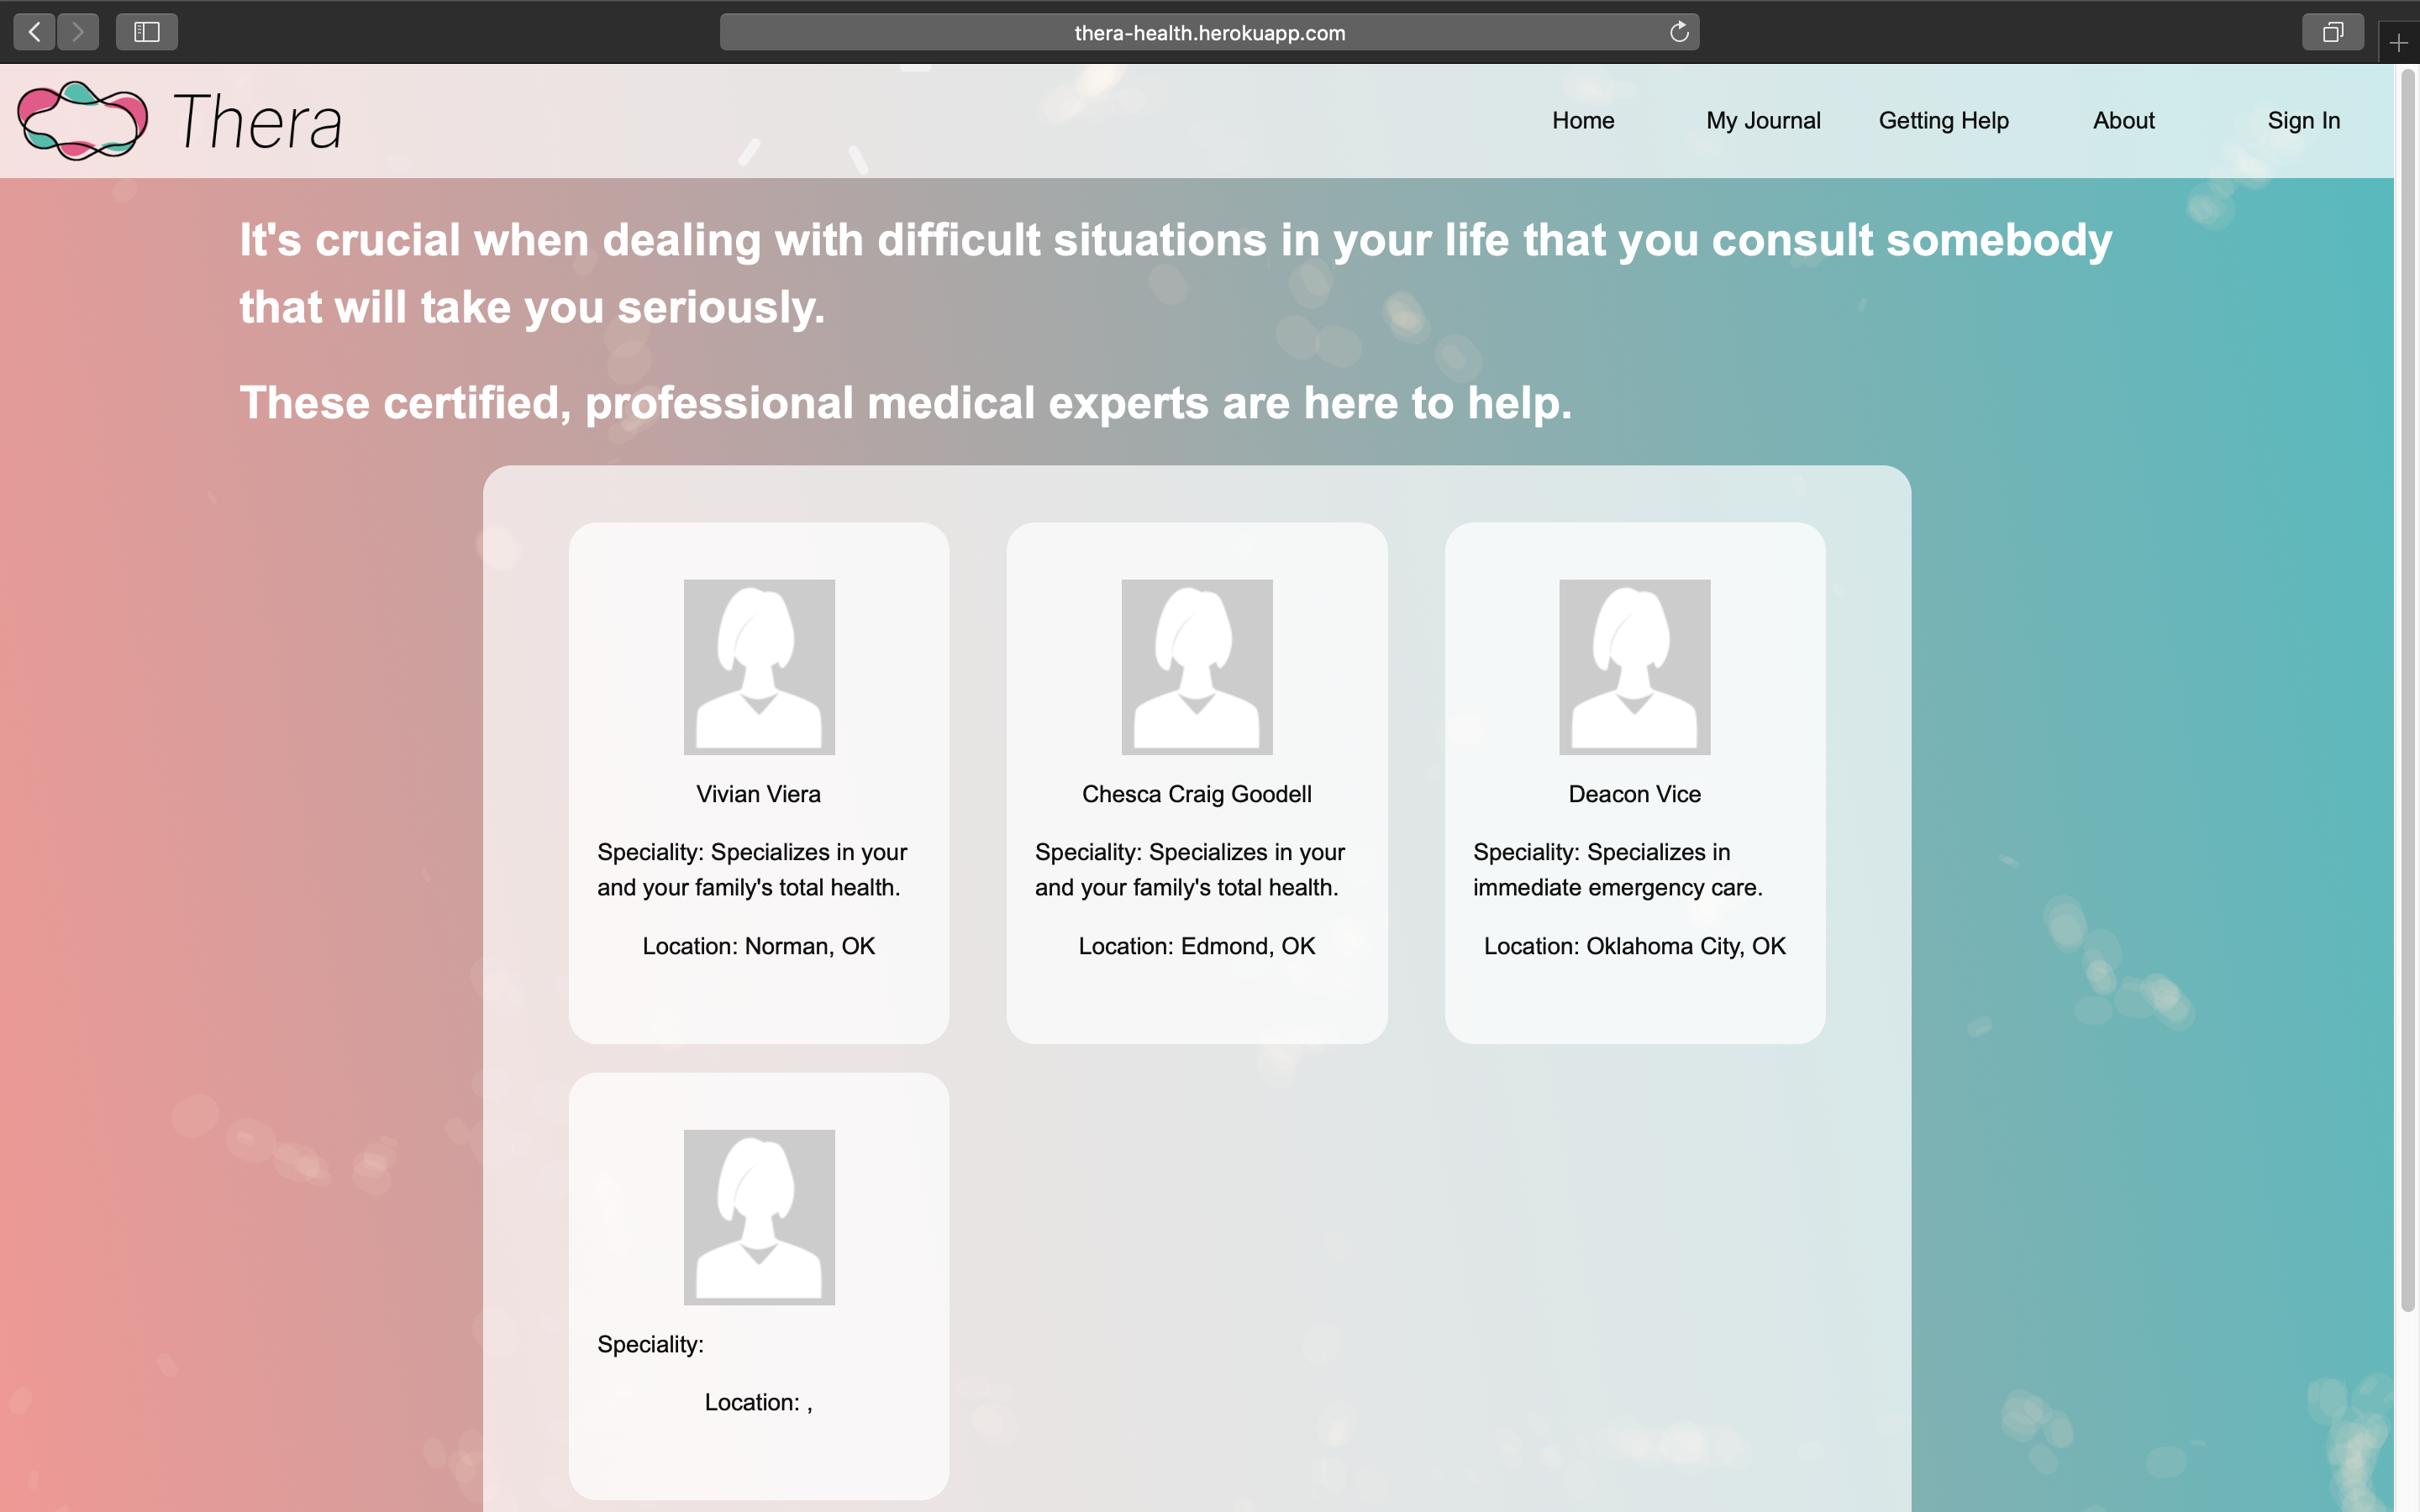Click Chesca Craig Goodell's avatar picture
Viewport: 2420px width, 1512px height.
[1197, 667]
